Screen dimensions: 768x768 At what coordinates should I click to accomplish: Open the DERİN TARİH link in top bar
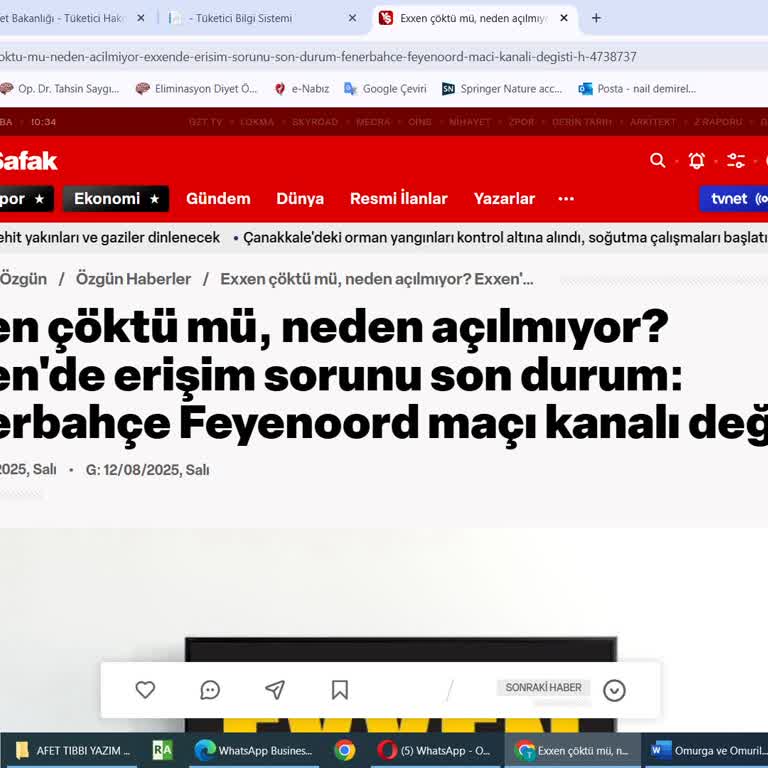tap(581, 122)
